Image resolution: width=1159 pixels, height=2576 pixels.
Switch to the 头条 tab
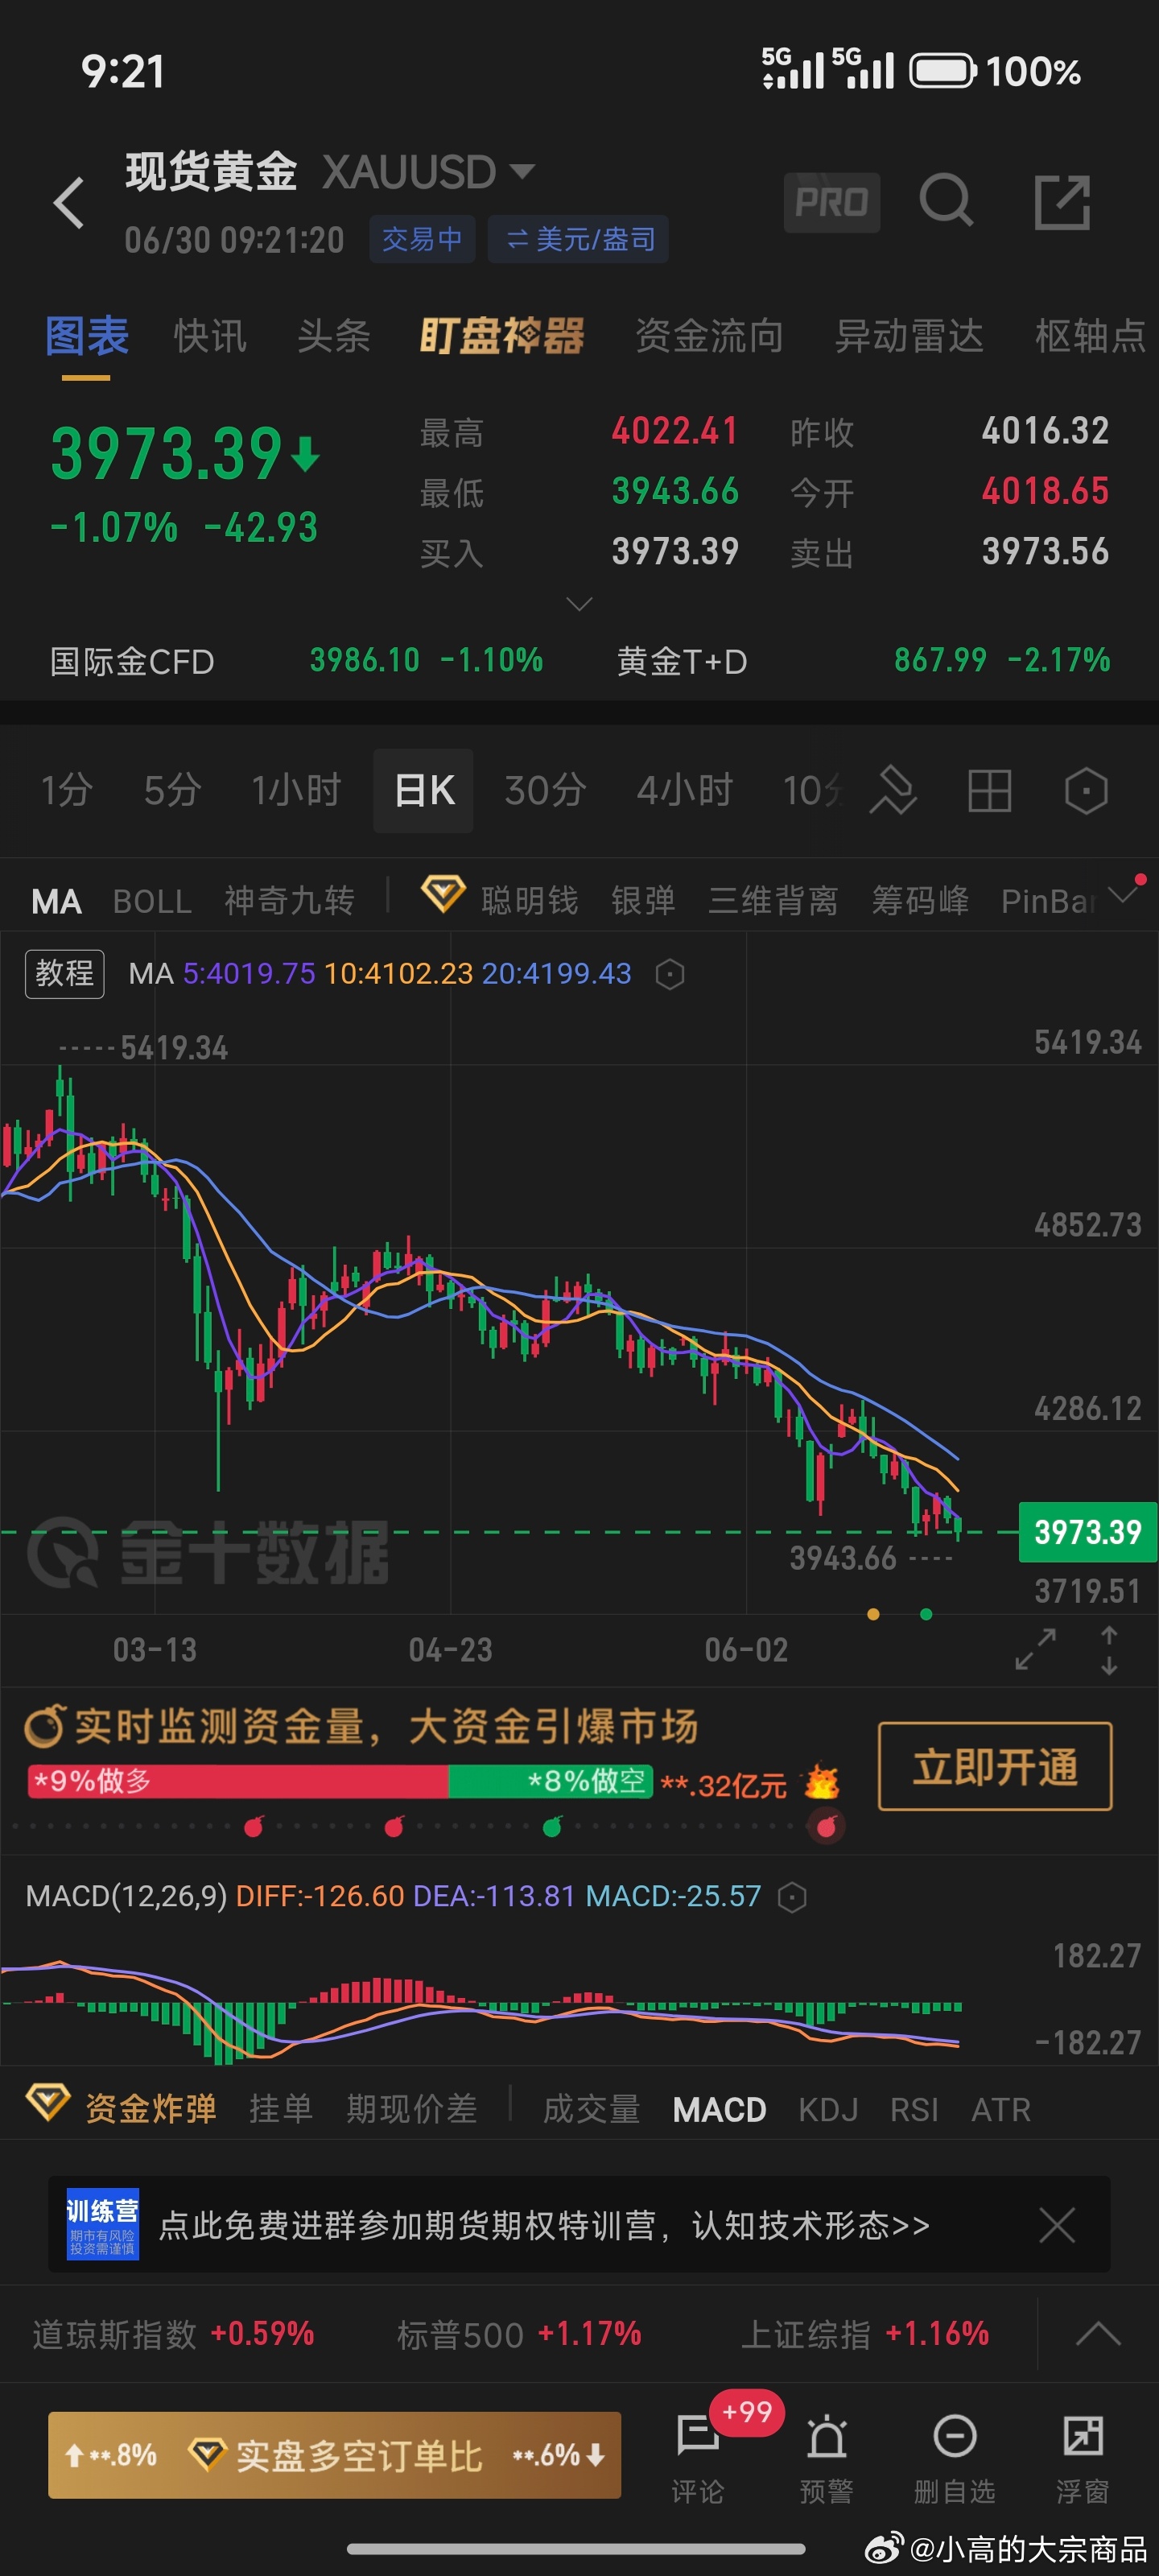coord(334,336)
